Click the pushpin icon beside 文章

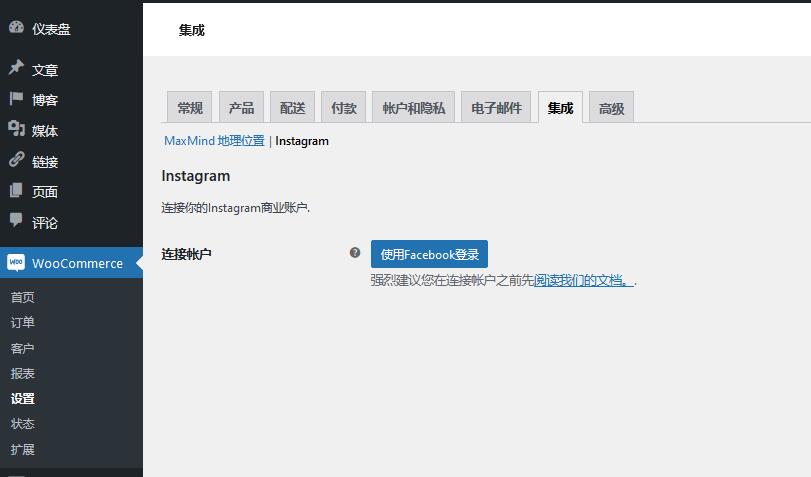coord(17,67)
